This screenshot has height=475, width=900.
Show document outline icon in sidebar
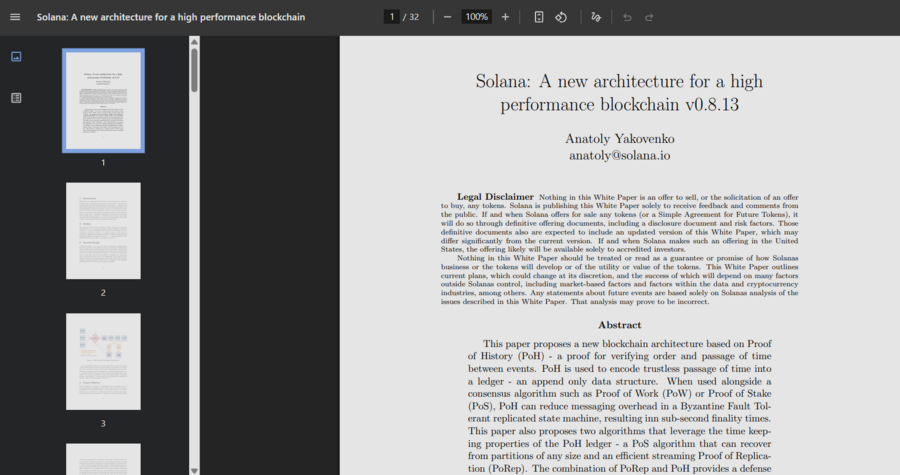point(16,98)
